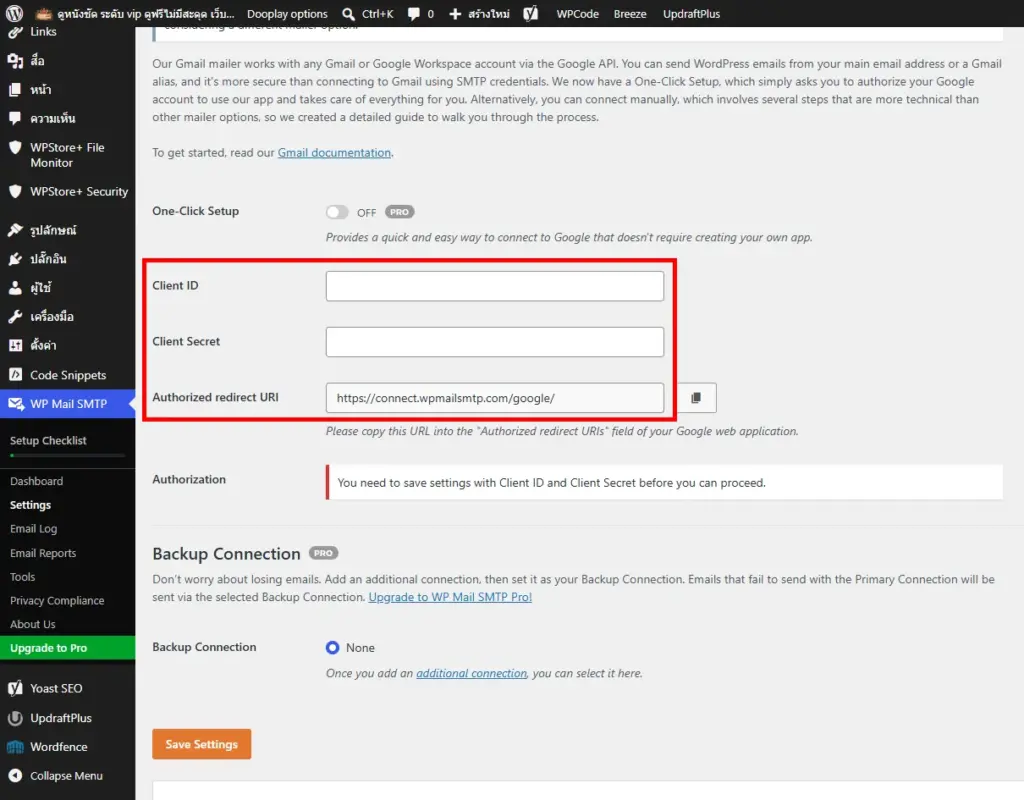
Task: Open the additional connection link
Action: tap(472, 673)
